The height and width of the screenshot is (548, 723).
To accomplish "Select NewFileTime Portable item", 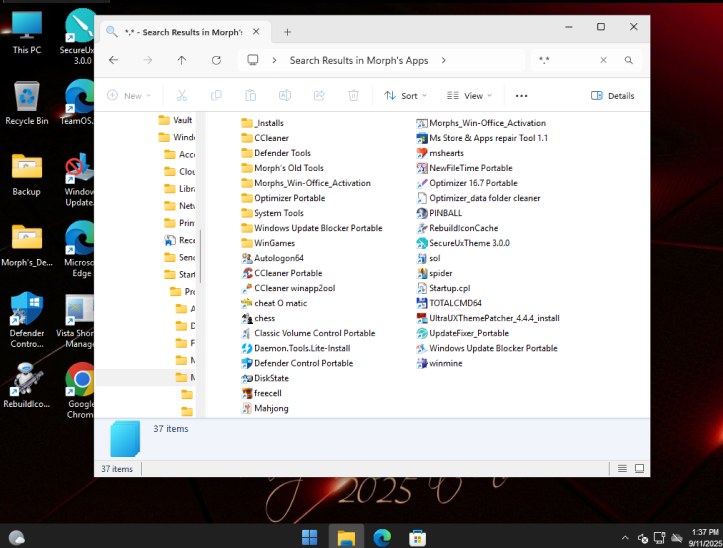I will point(464,168).
